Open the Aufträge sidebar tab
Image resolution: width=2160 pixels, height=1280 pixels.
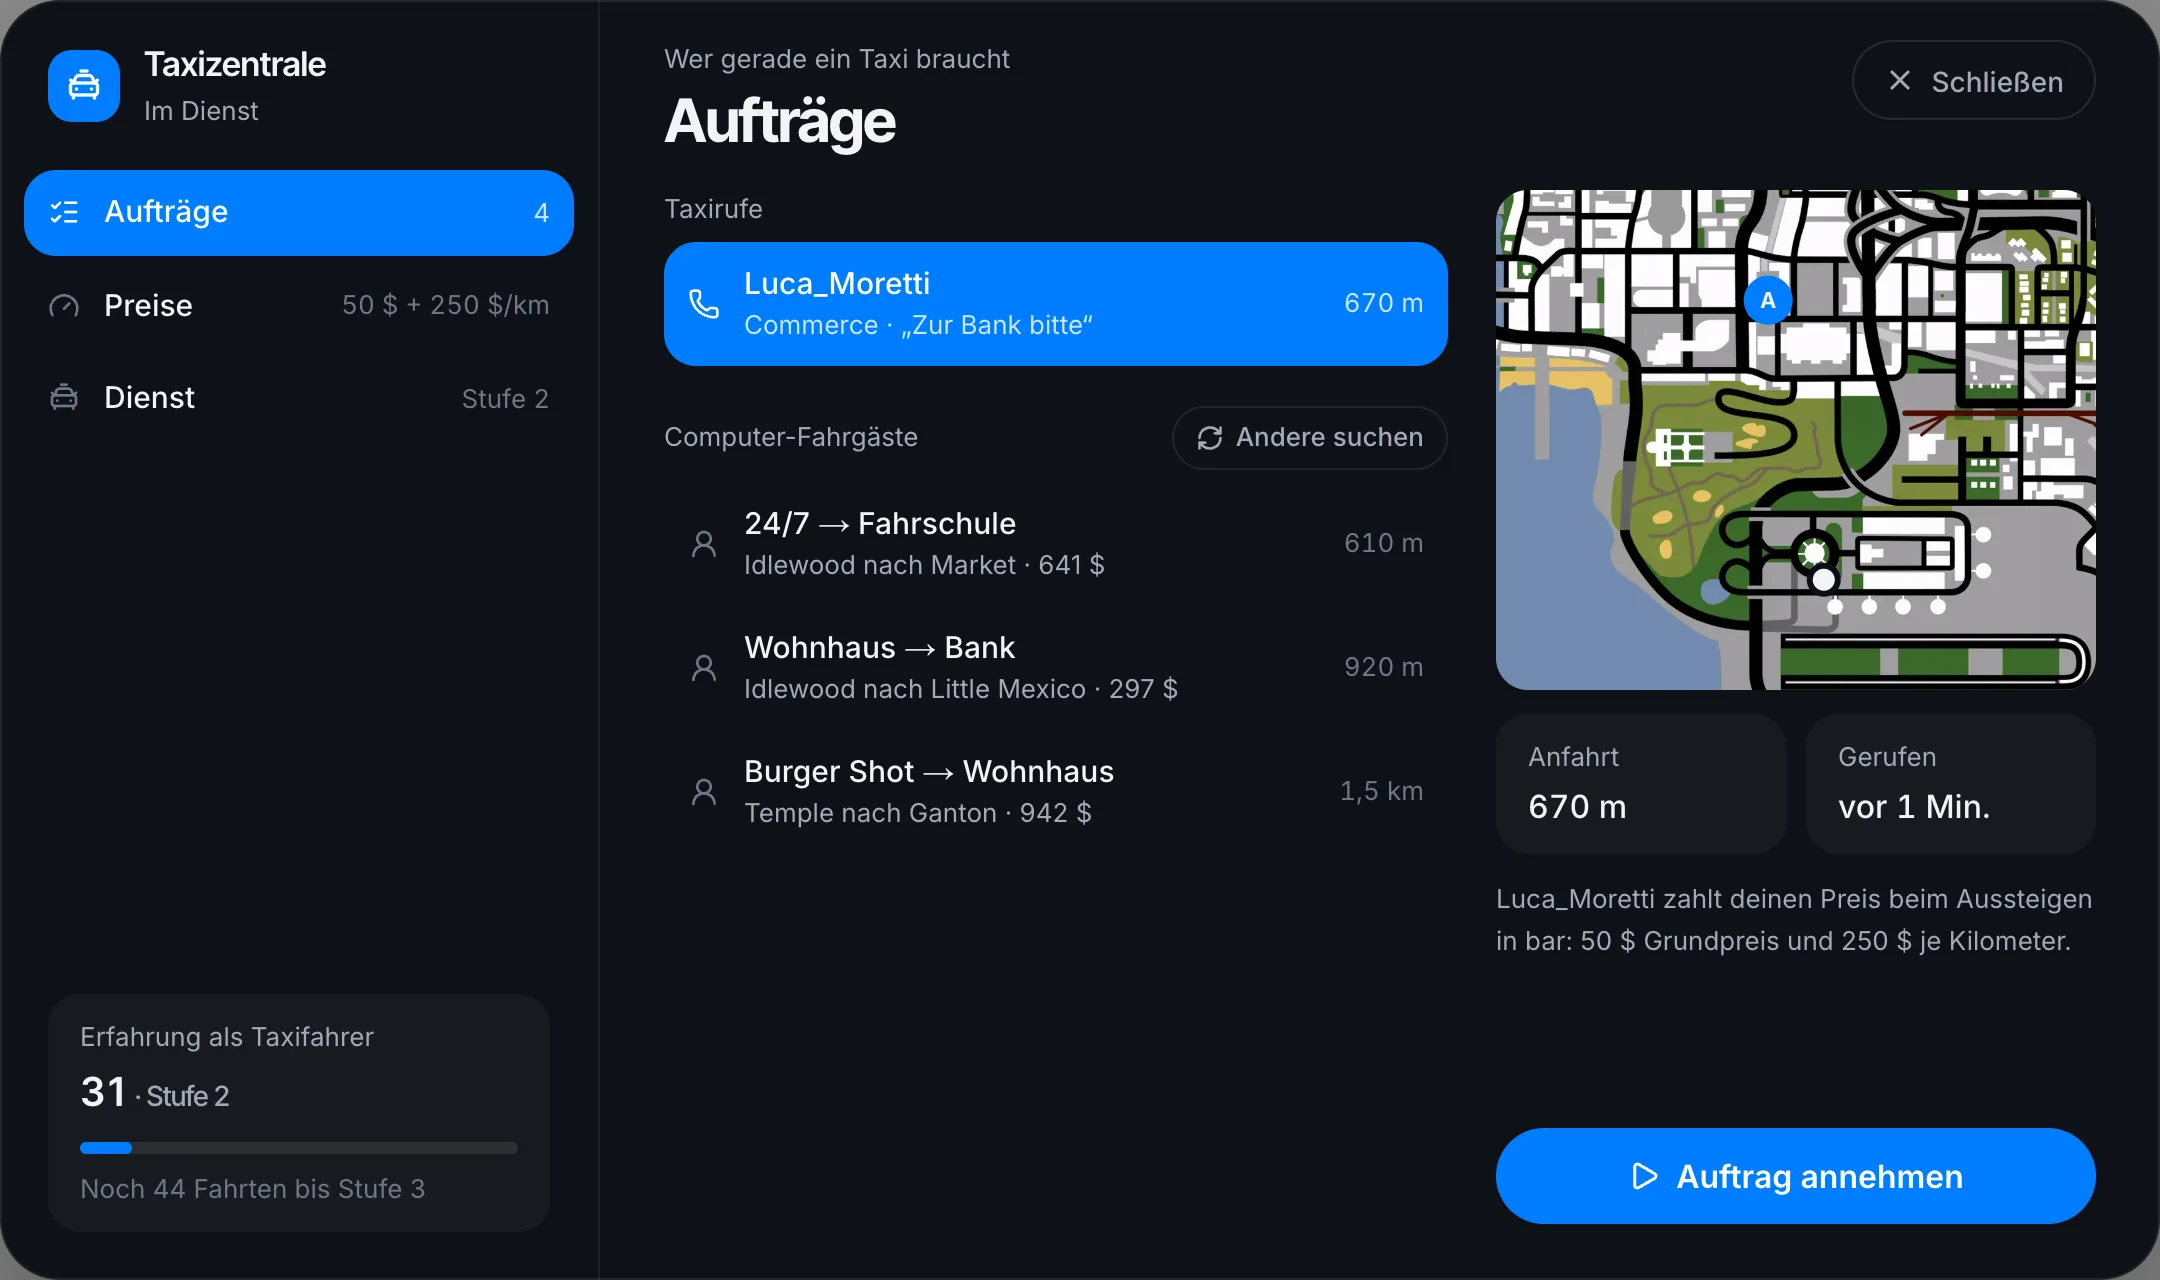coord(299,212)
